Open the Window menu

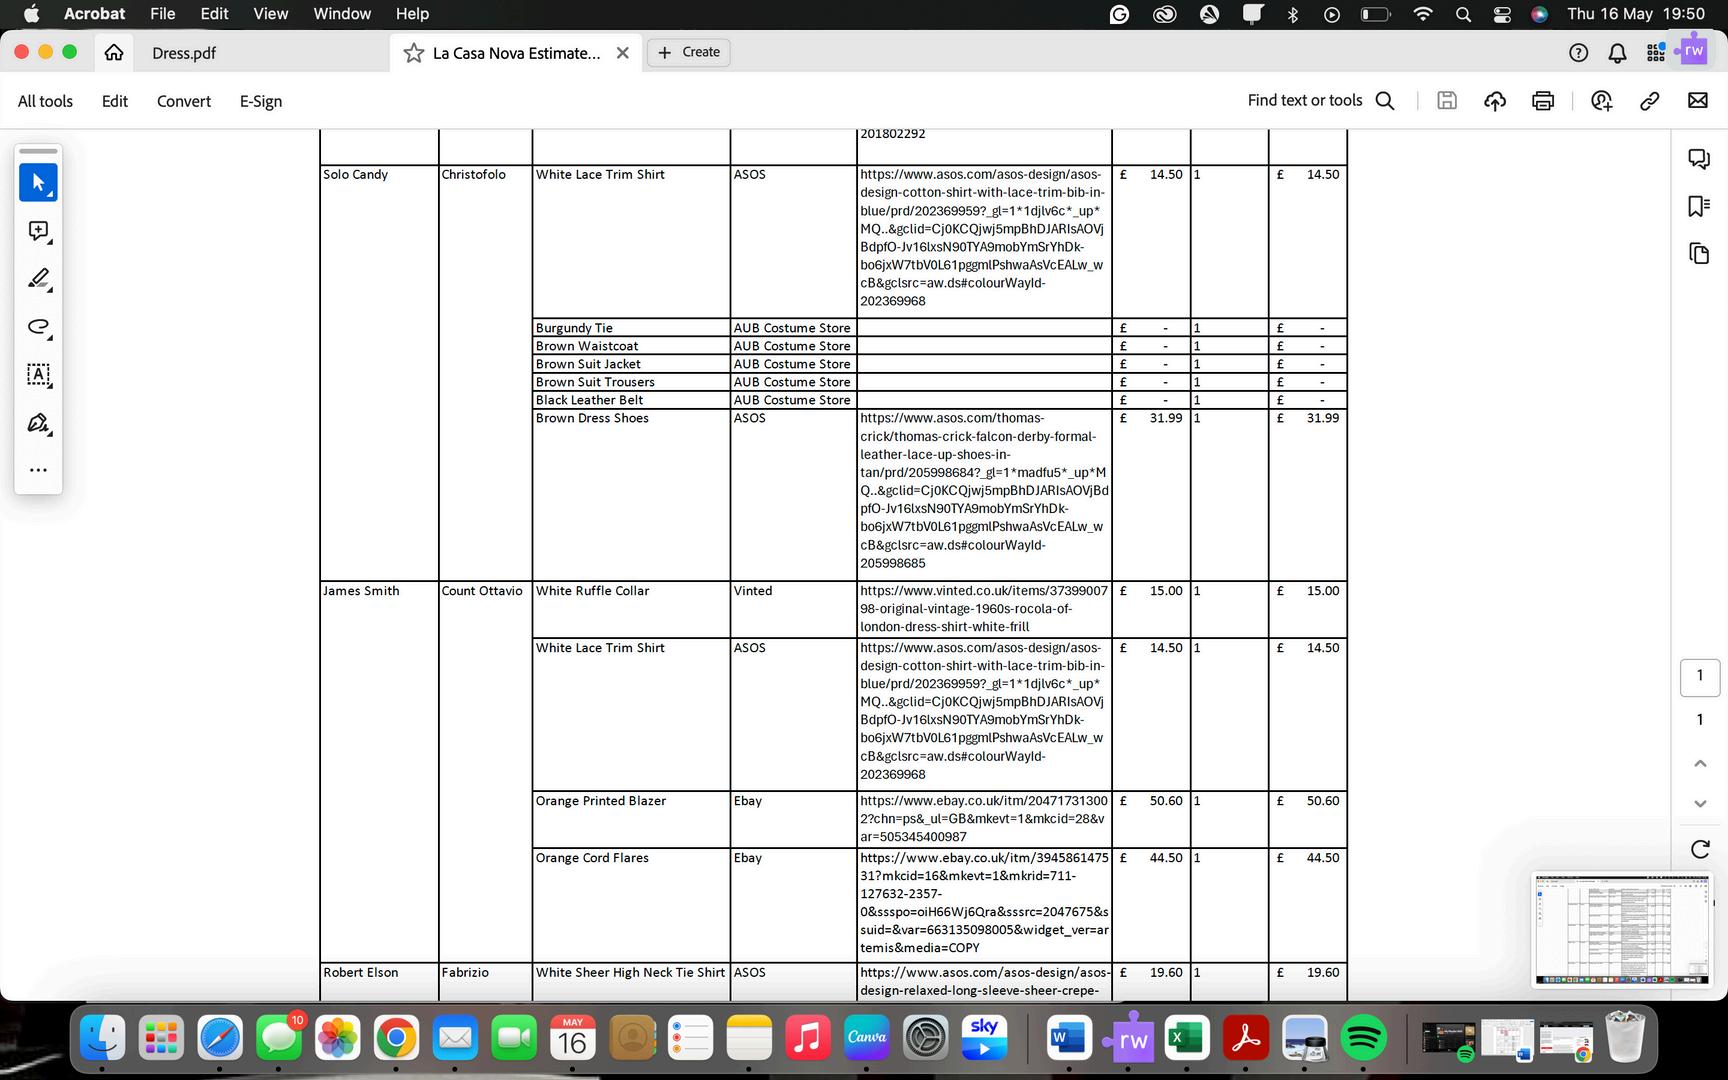click(342, 14)
